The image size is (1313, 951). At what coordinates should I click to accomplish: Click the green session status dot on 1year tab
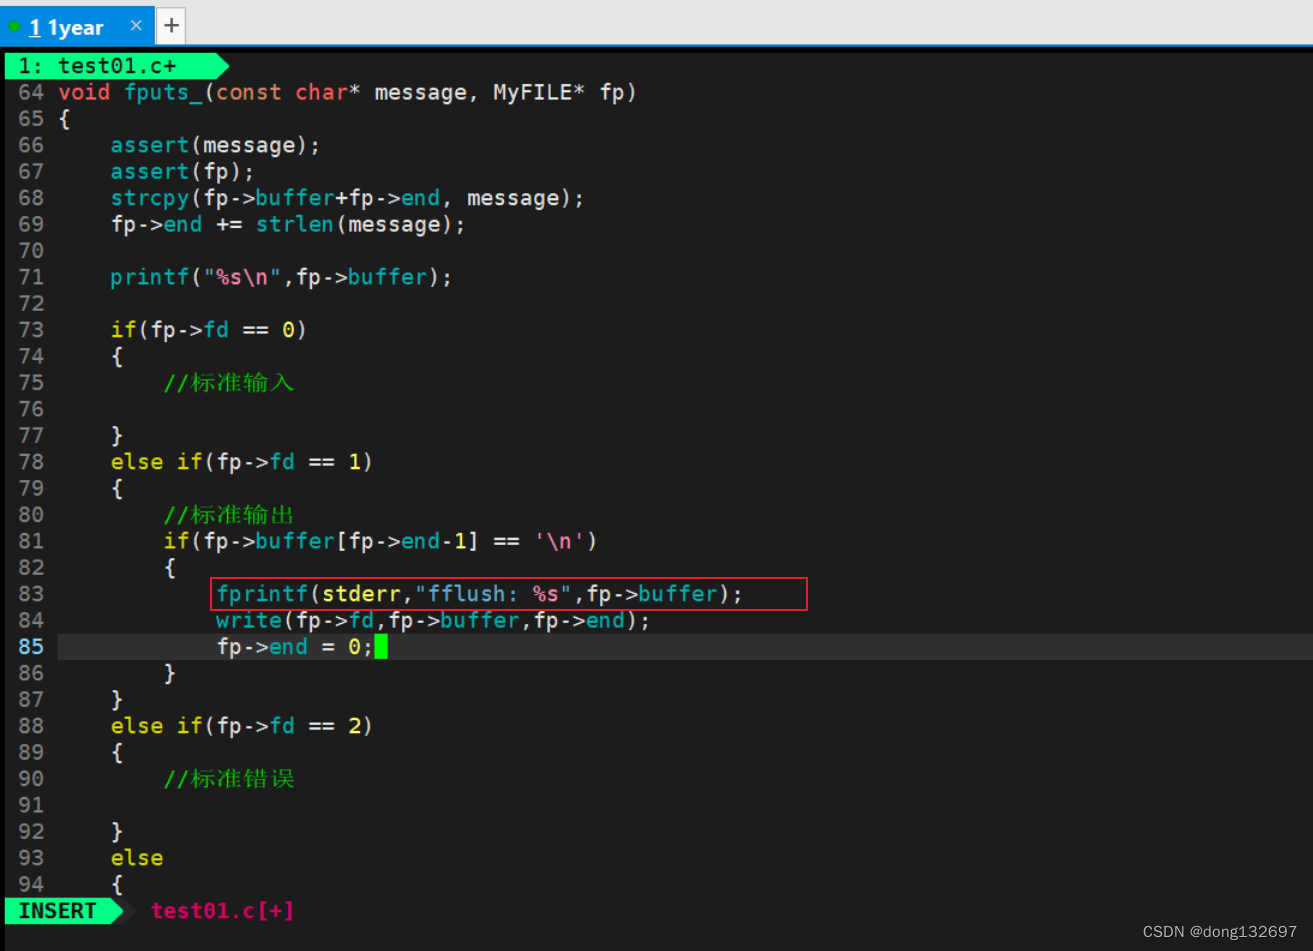[x=14, y=26]
